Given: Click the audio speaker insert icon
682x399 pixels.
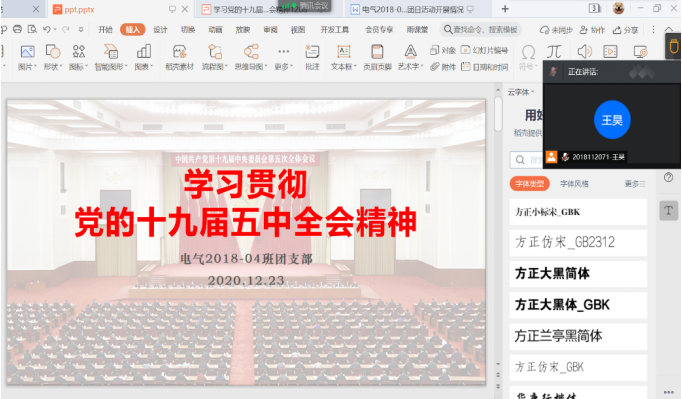Looking at the screenshot, I should 584,52.
